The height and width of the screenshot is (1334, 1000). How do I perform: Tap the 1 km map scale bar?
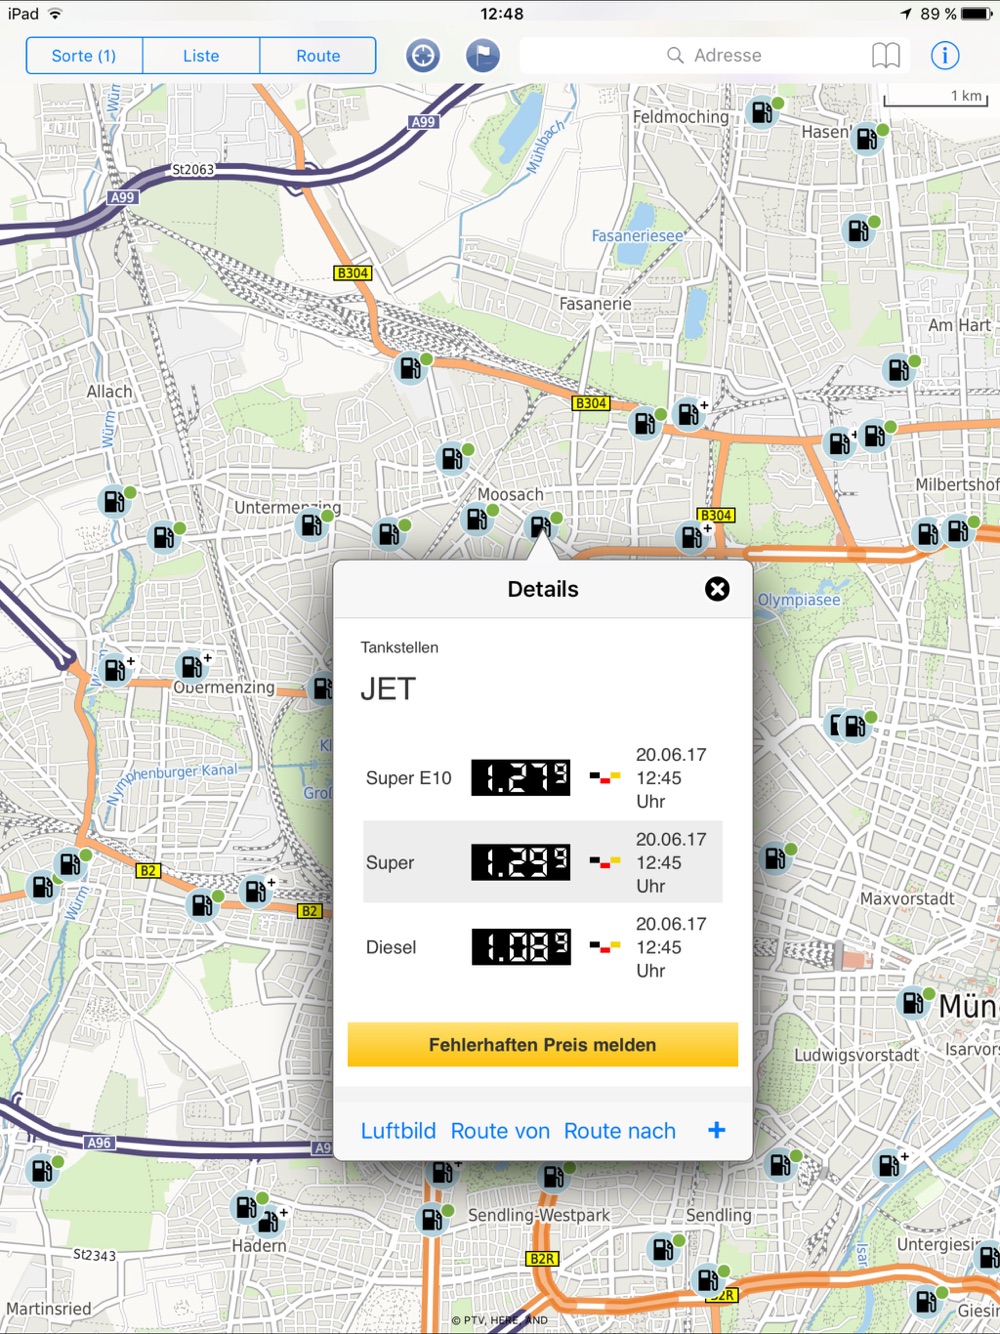click(x=936, y=97)
